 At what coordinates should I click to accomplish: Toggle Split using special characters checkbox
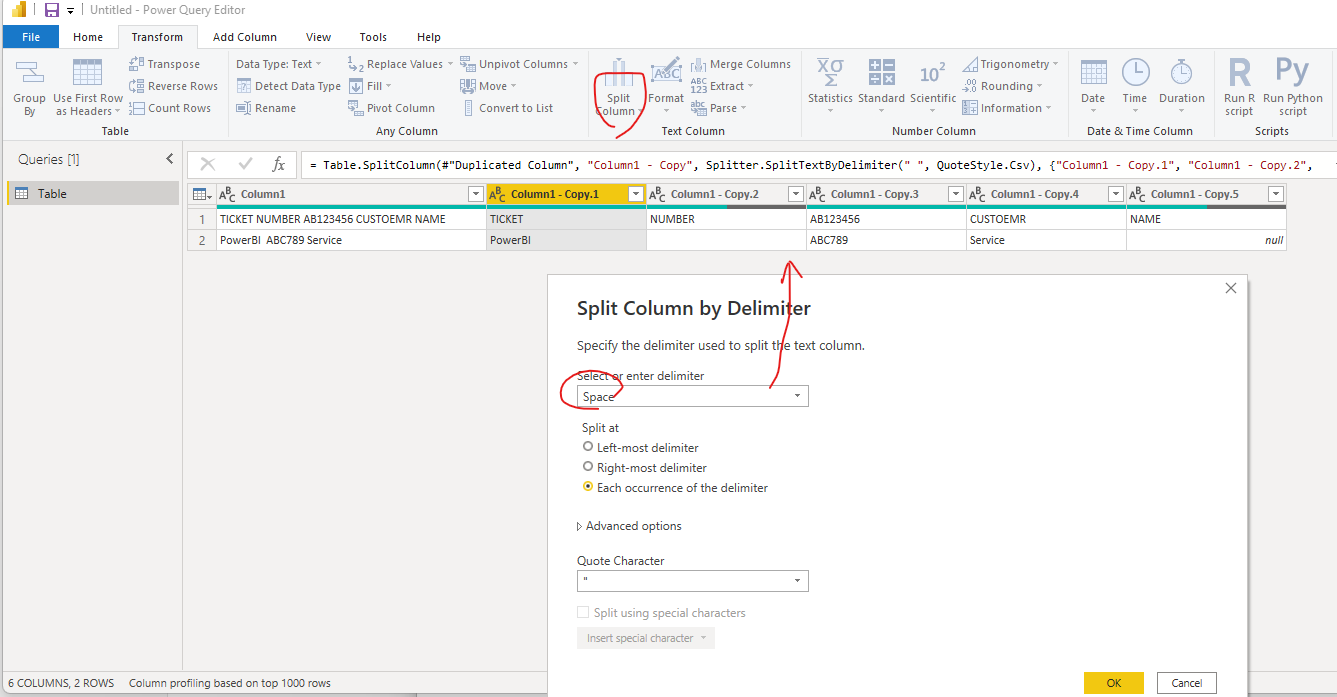coord(583,613)
